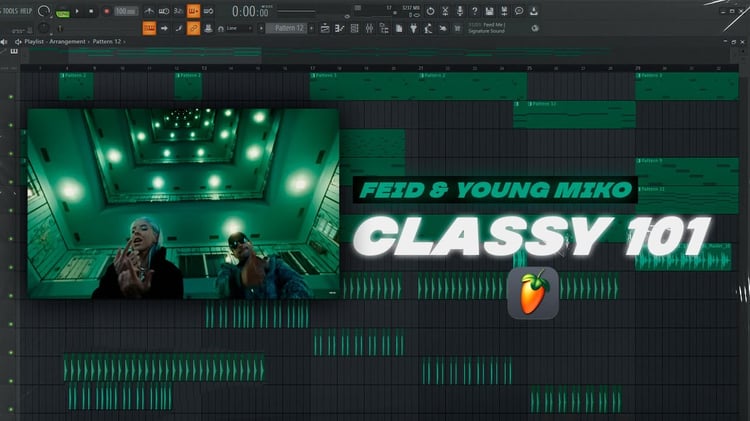
Task: Open the TOOLS menu
Action: point(10,11)
